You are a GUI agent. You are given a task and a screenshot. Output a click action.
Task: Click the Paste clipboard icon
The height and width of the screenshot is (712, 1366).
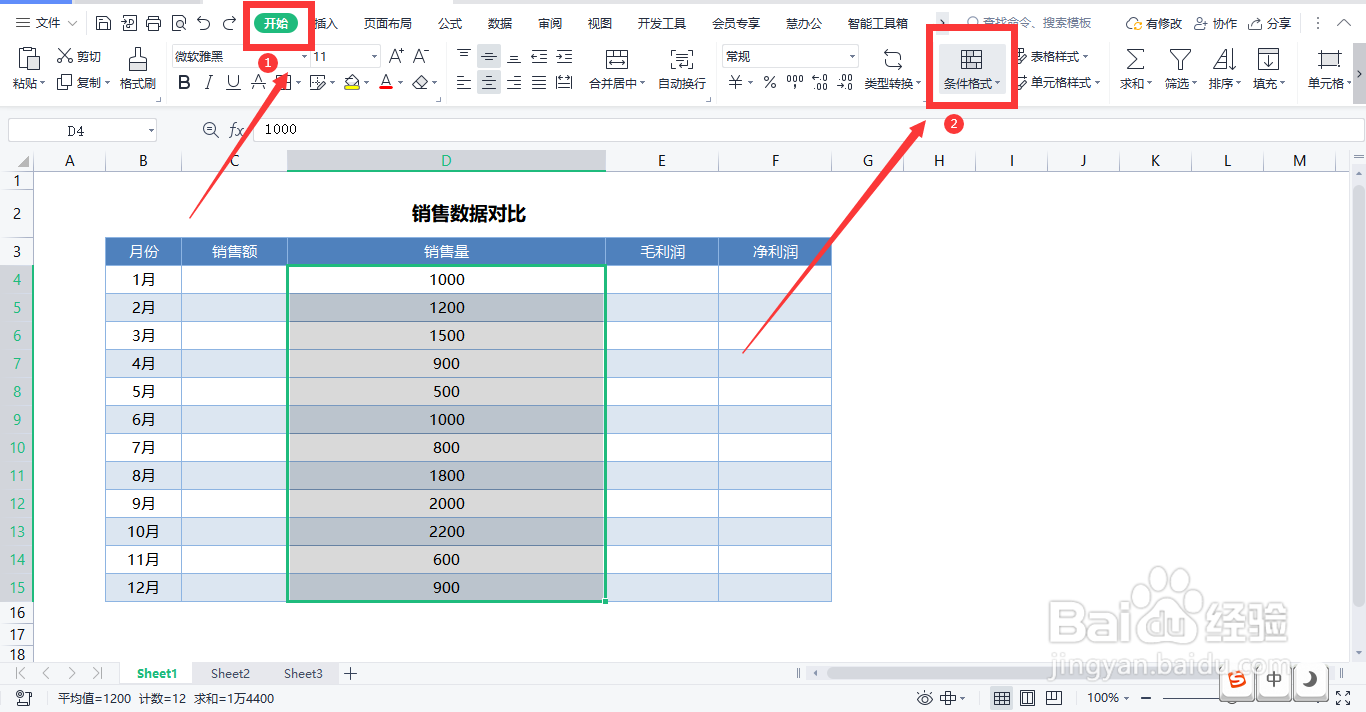(29, 58)
